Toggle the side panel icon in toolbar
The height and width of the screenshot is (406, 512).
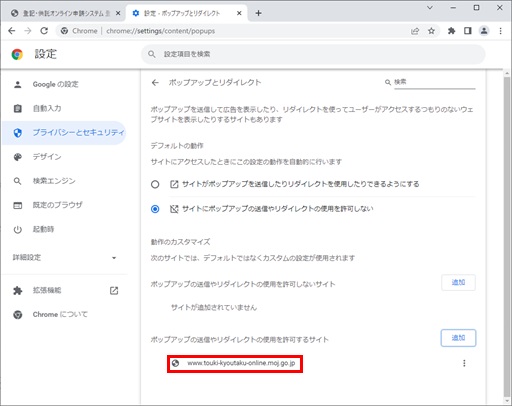468,31
